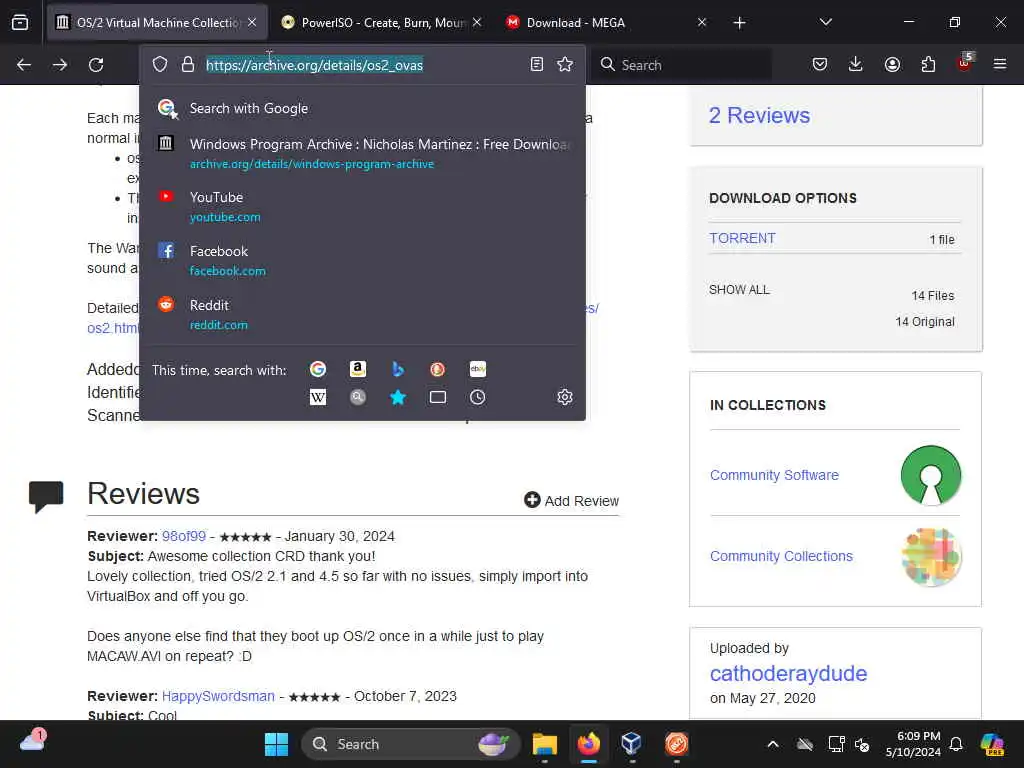1024x768 pixels.
Task: Search bookmarks via the blue star icon
Action: pos(398,397)
